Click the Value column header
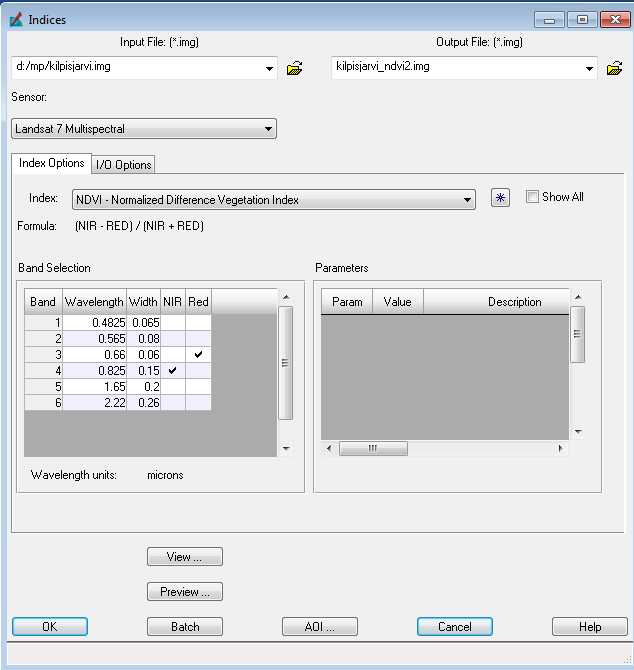 (398, 302)
